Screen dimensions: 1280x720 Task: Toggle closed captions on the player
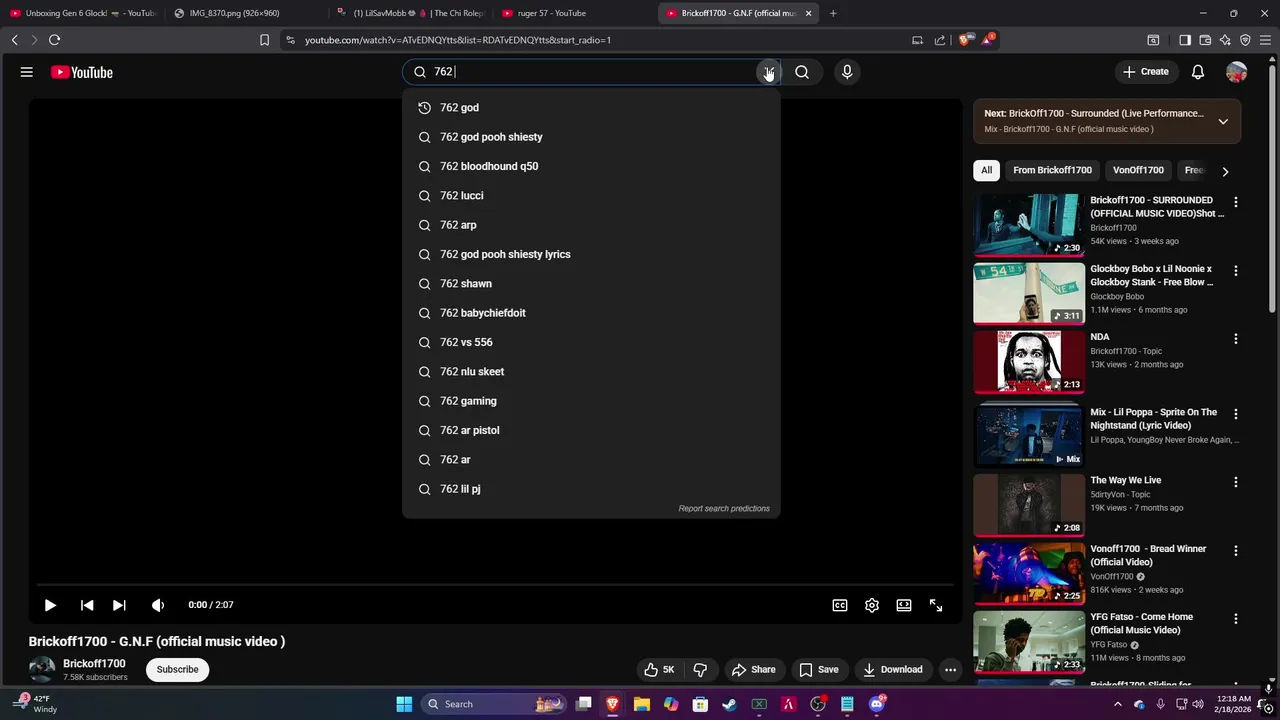(x=840, y=605)
